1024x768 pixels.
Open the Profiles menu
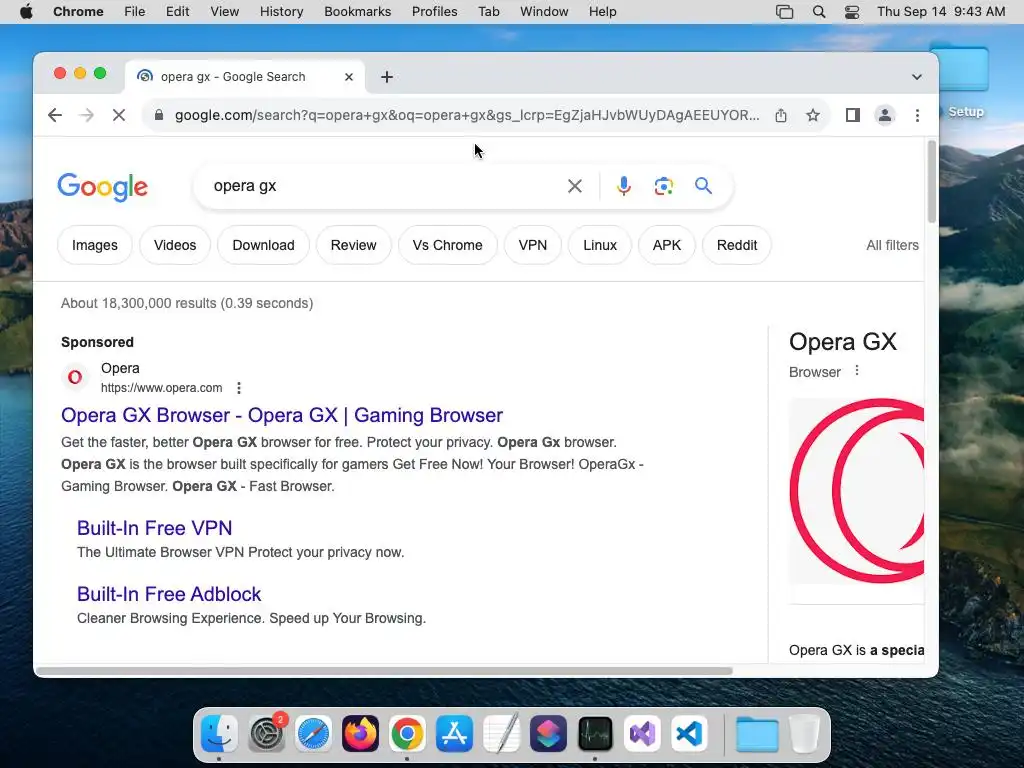(434, 12)
